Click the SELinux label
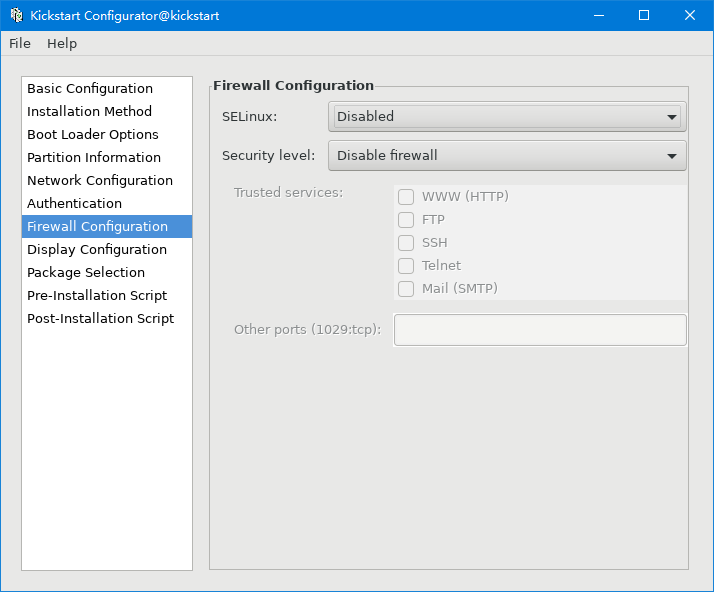This screenshot has height=592, width=714. (x=250, y=117)
